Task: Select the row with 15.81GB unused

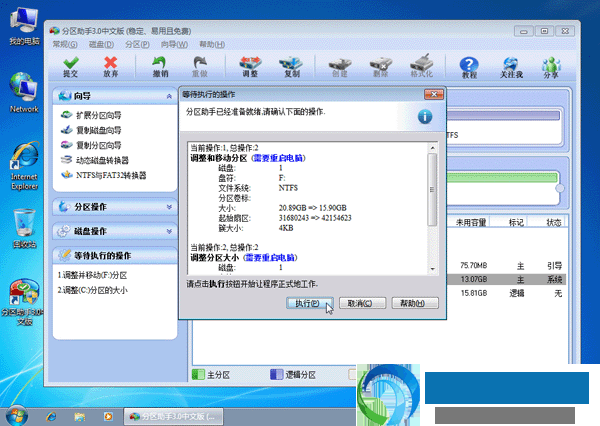Action: tap(507, 293)
